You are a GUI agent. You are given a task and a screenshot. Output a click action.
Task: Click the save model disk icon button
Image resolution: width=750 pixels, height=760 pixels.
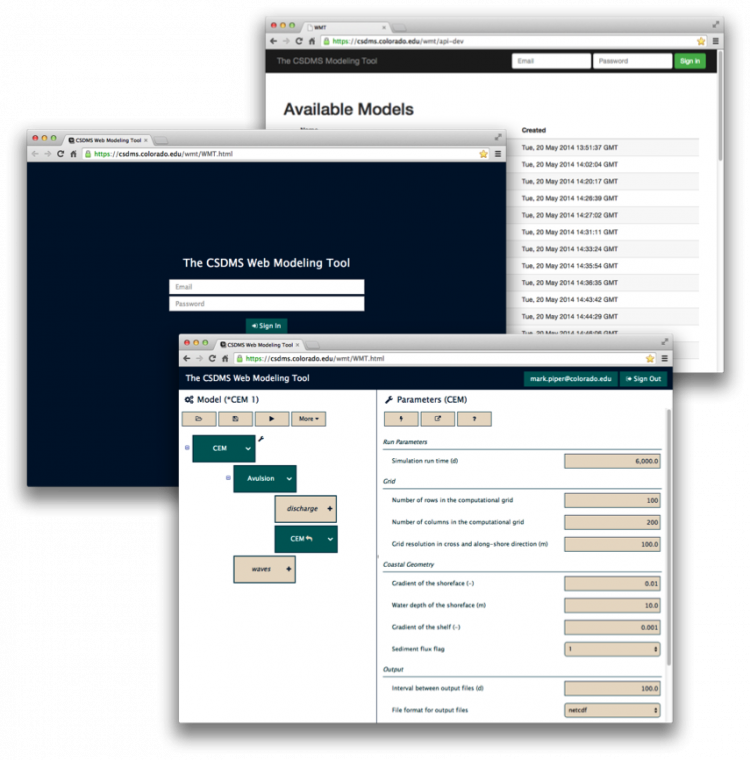click(235, 419)
